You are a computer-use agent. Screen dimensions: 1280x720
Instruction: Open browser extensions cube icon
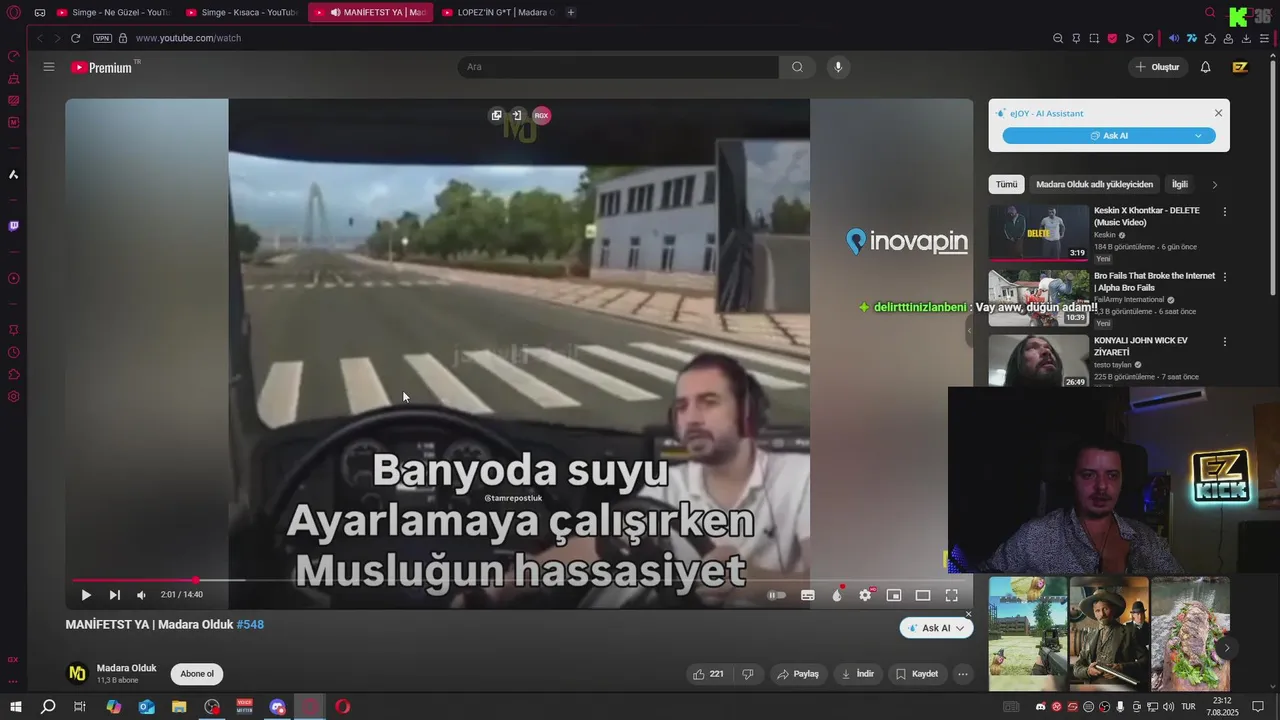(x=1210, y=38)
